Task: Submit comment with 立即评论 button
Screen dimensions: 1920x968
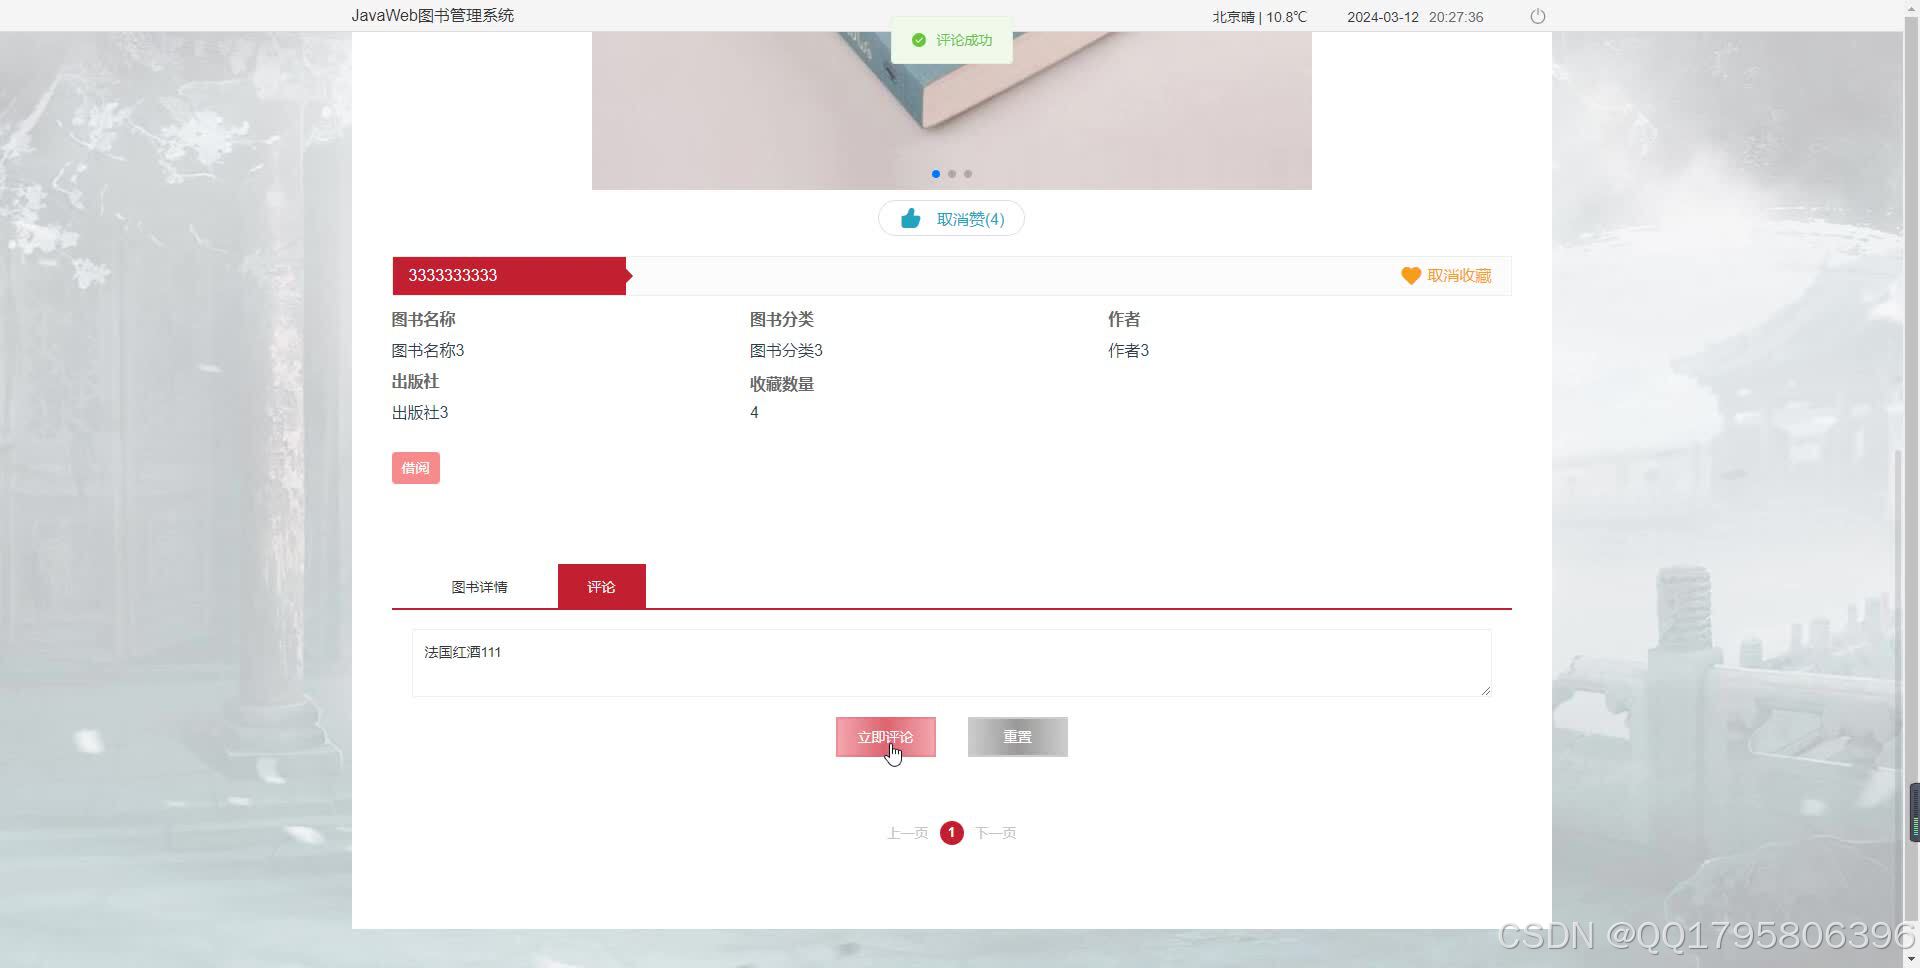Action: tap(885, 737)
